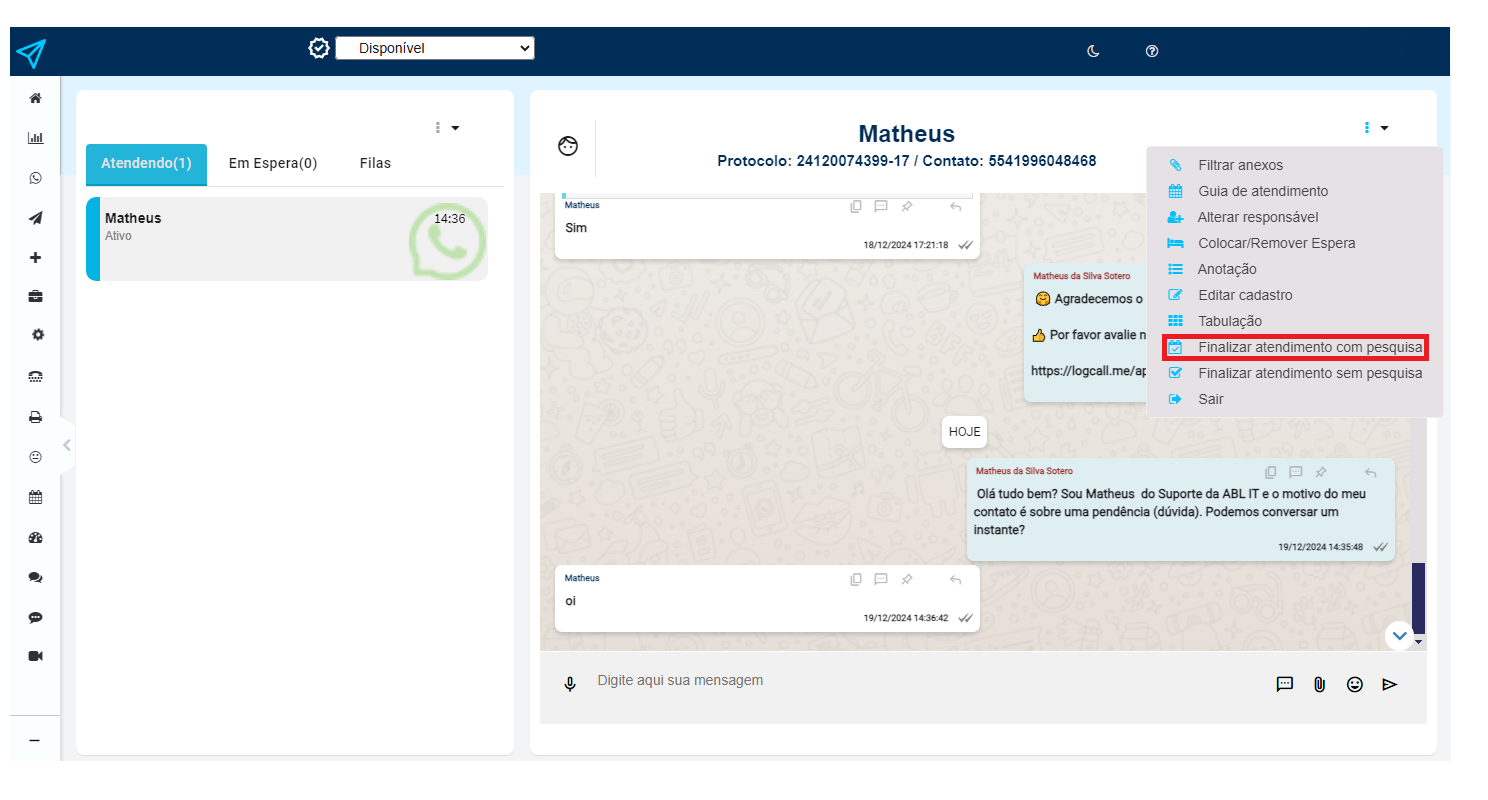Reply to the 'Sim' message

coord(955,206)
